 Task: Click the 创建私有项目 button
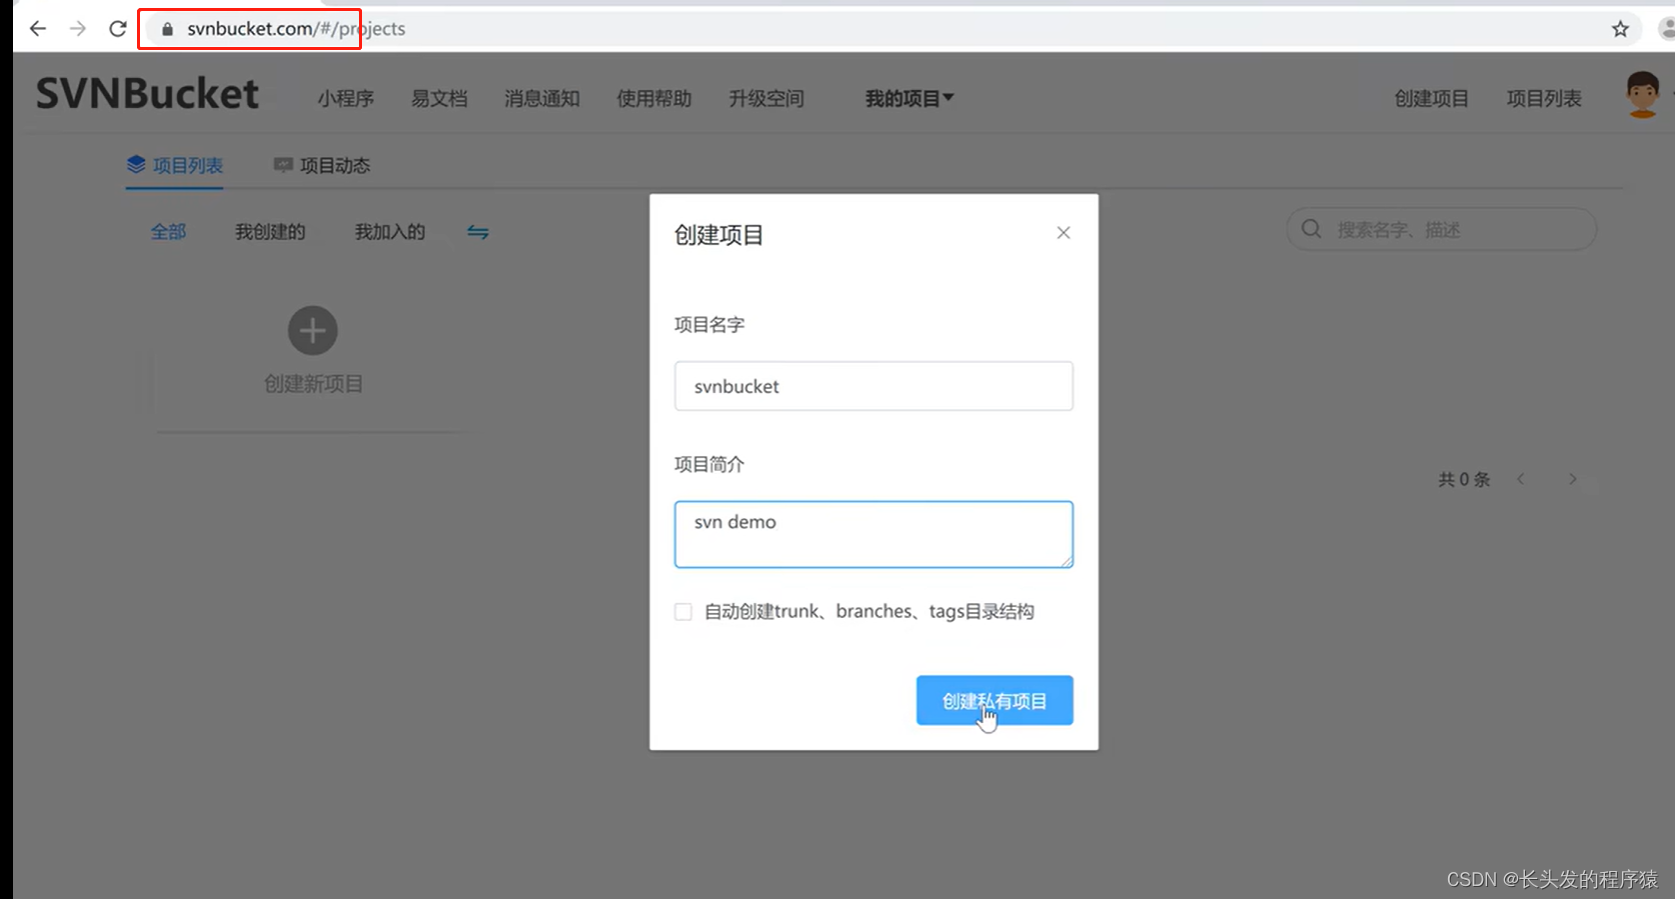coord(995,700)
